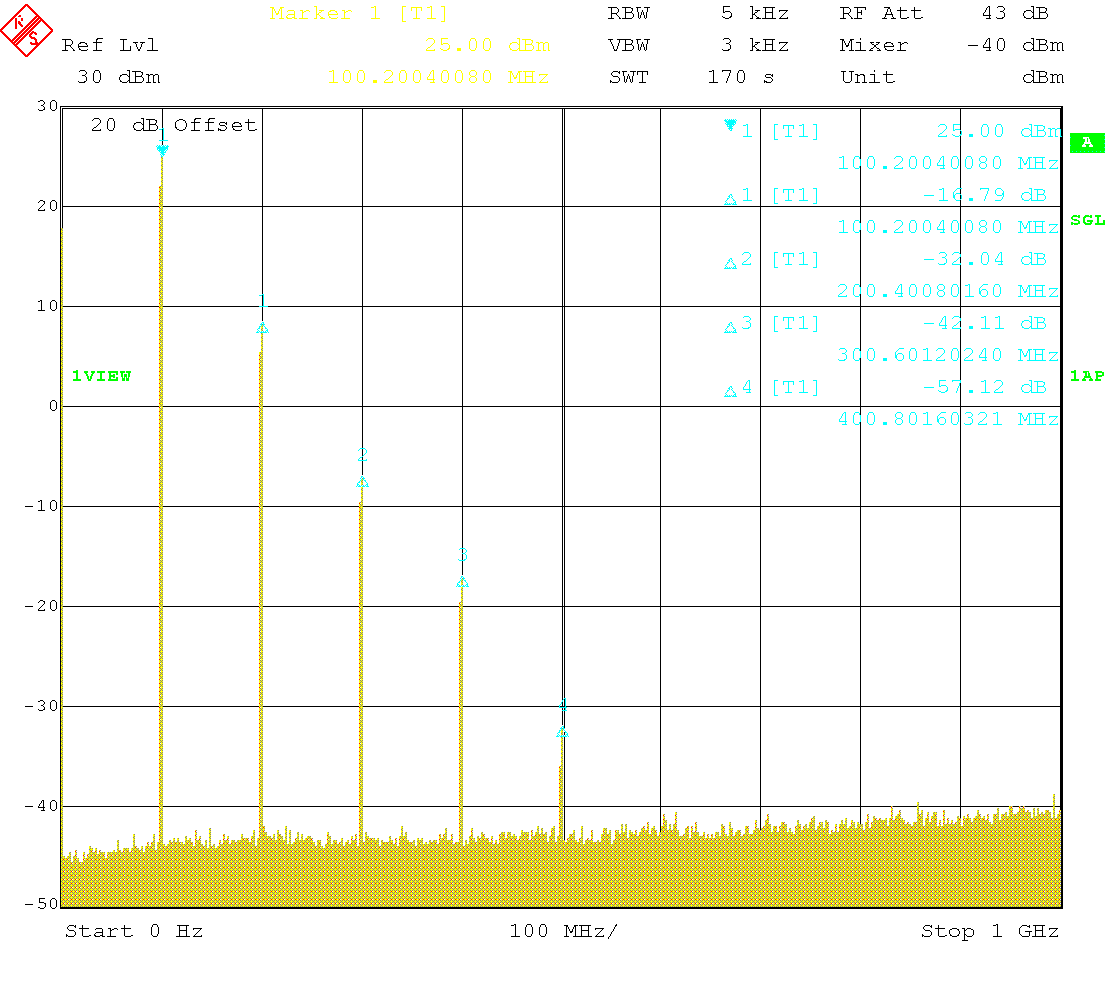Toggle the green A screen indicator
Viewport: 1120px width, 986px height.
(1087, 143)
